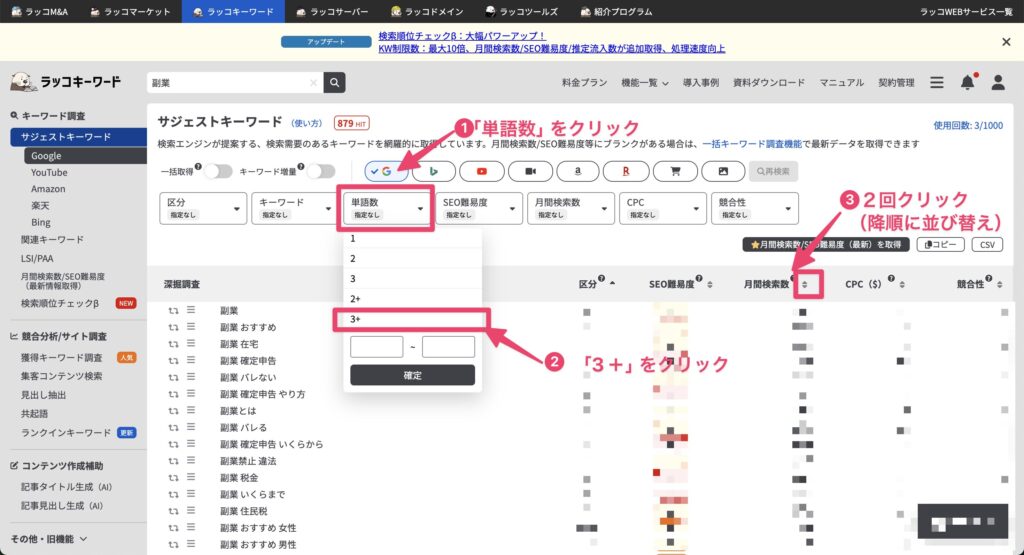The height and width of the screenshot is (555, 1024).
Task: Select video search engine button
Action: (x=530, y=171)
